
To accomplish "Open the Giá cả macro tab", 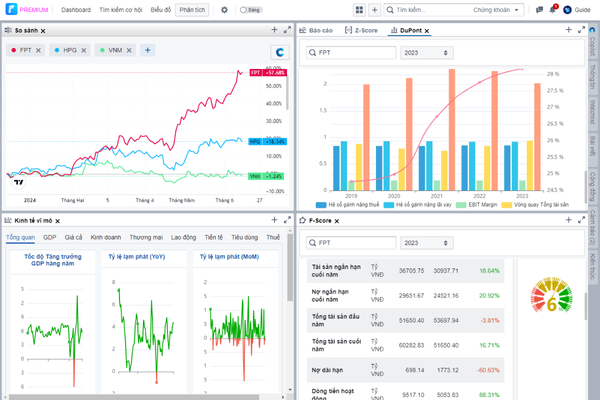I will point(73,237).
